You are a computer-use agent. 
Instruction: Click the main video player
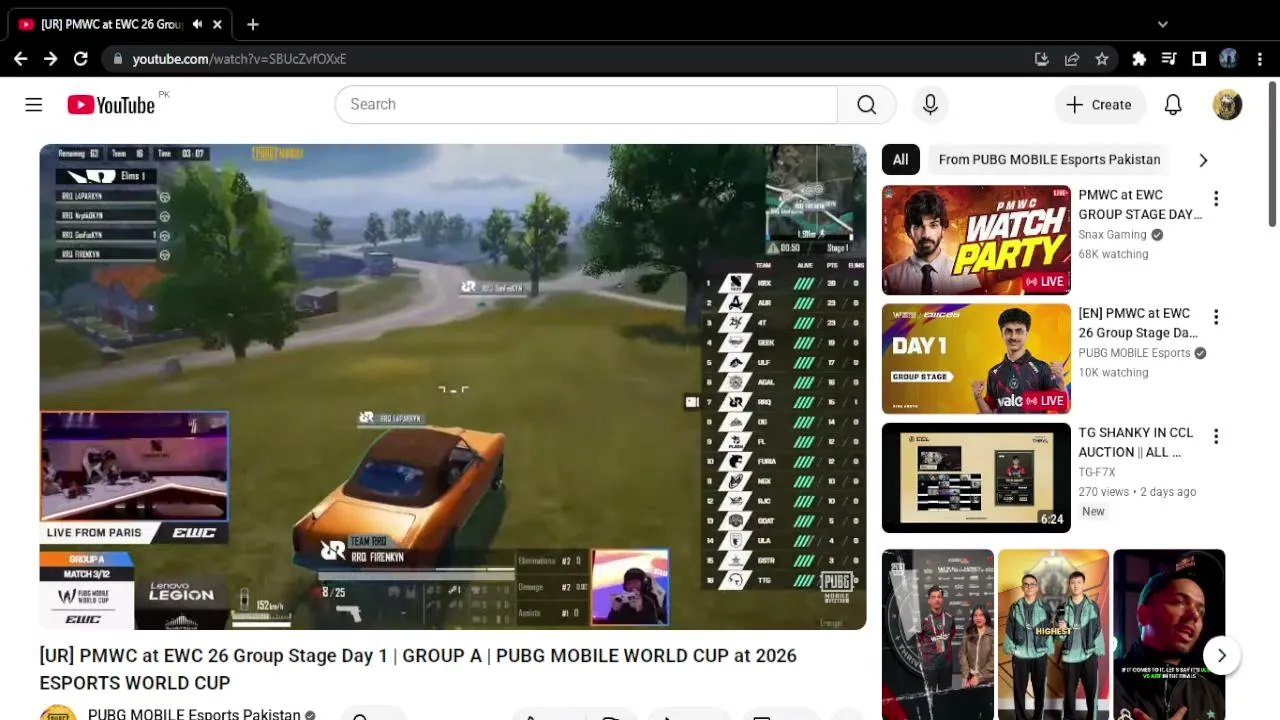coord(453,387)
